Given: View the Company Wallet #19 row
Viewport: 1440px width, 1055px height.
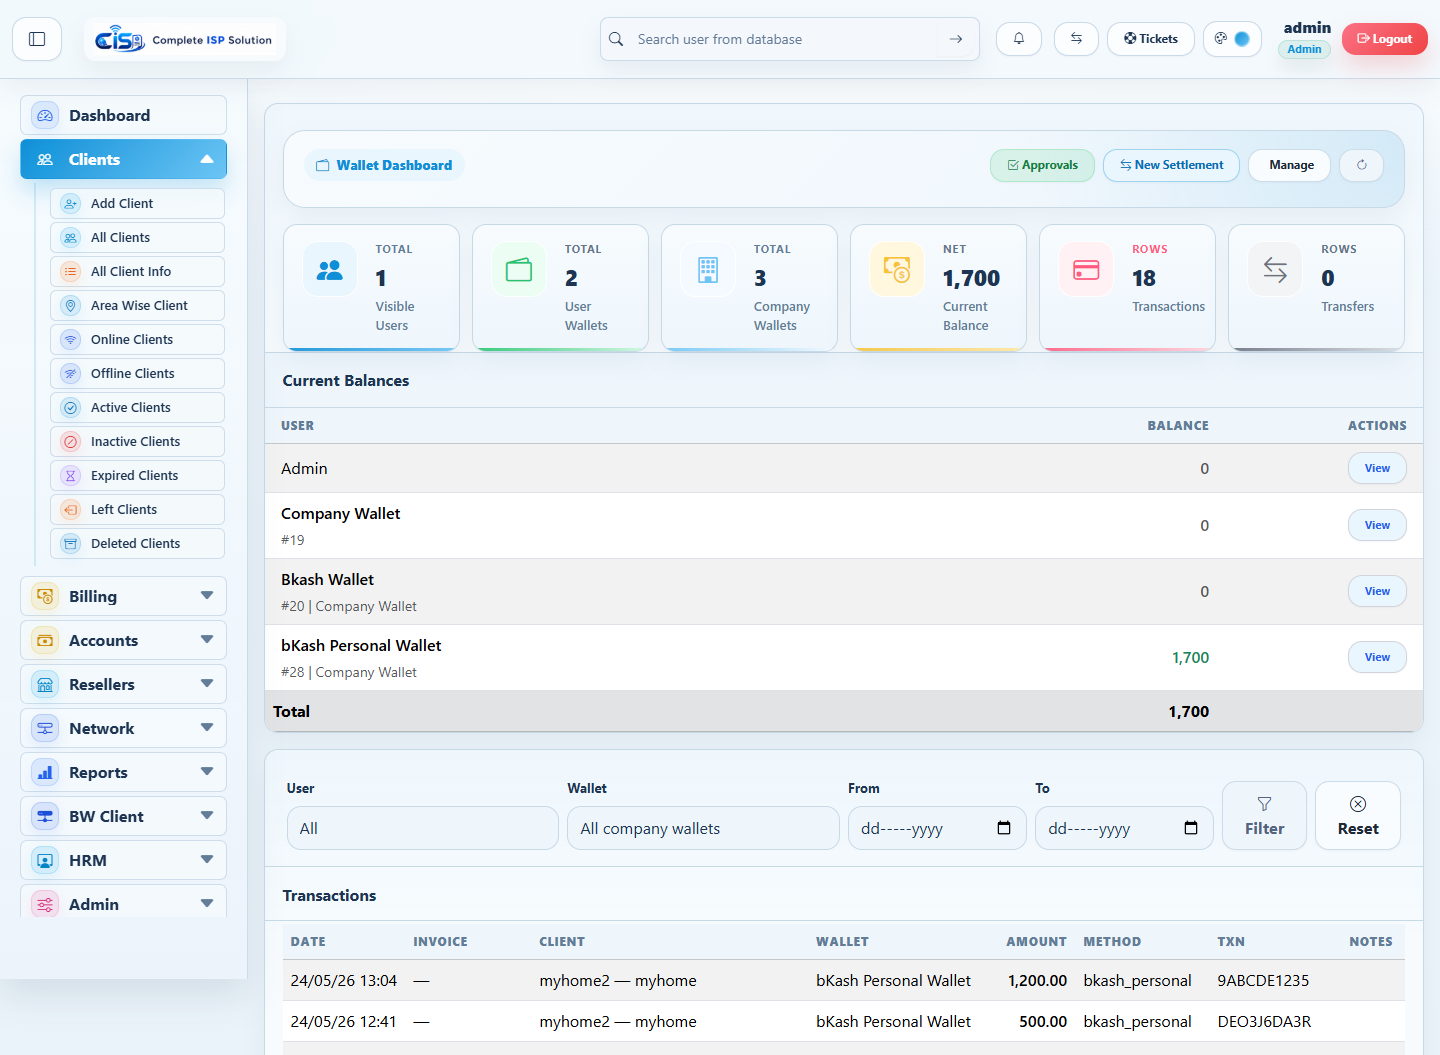Looking at the screenshot, I should click(1377, 525).
